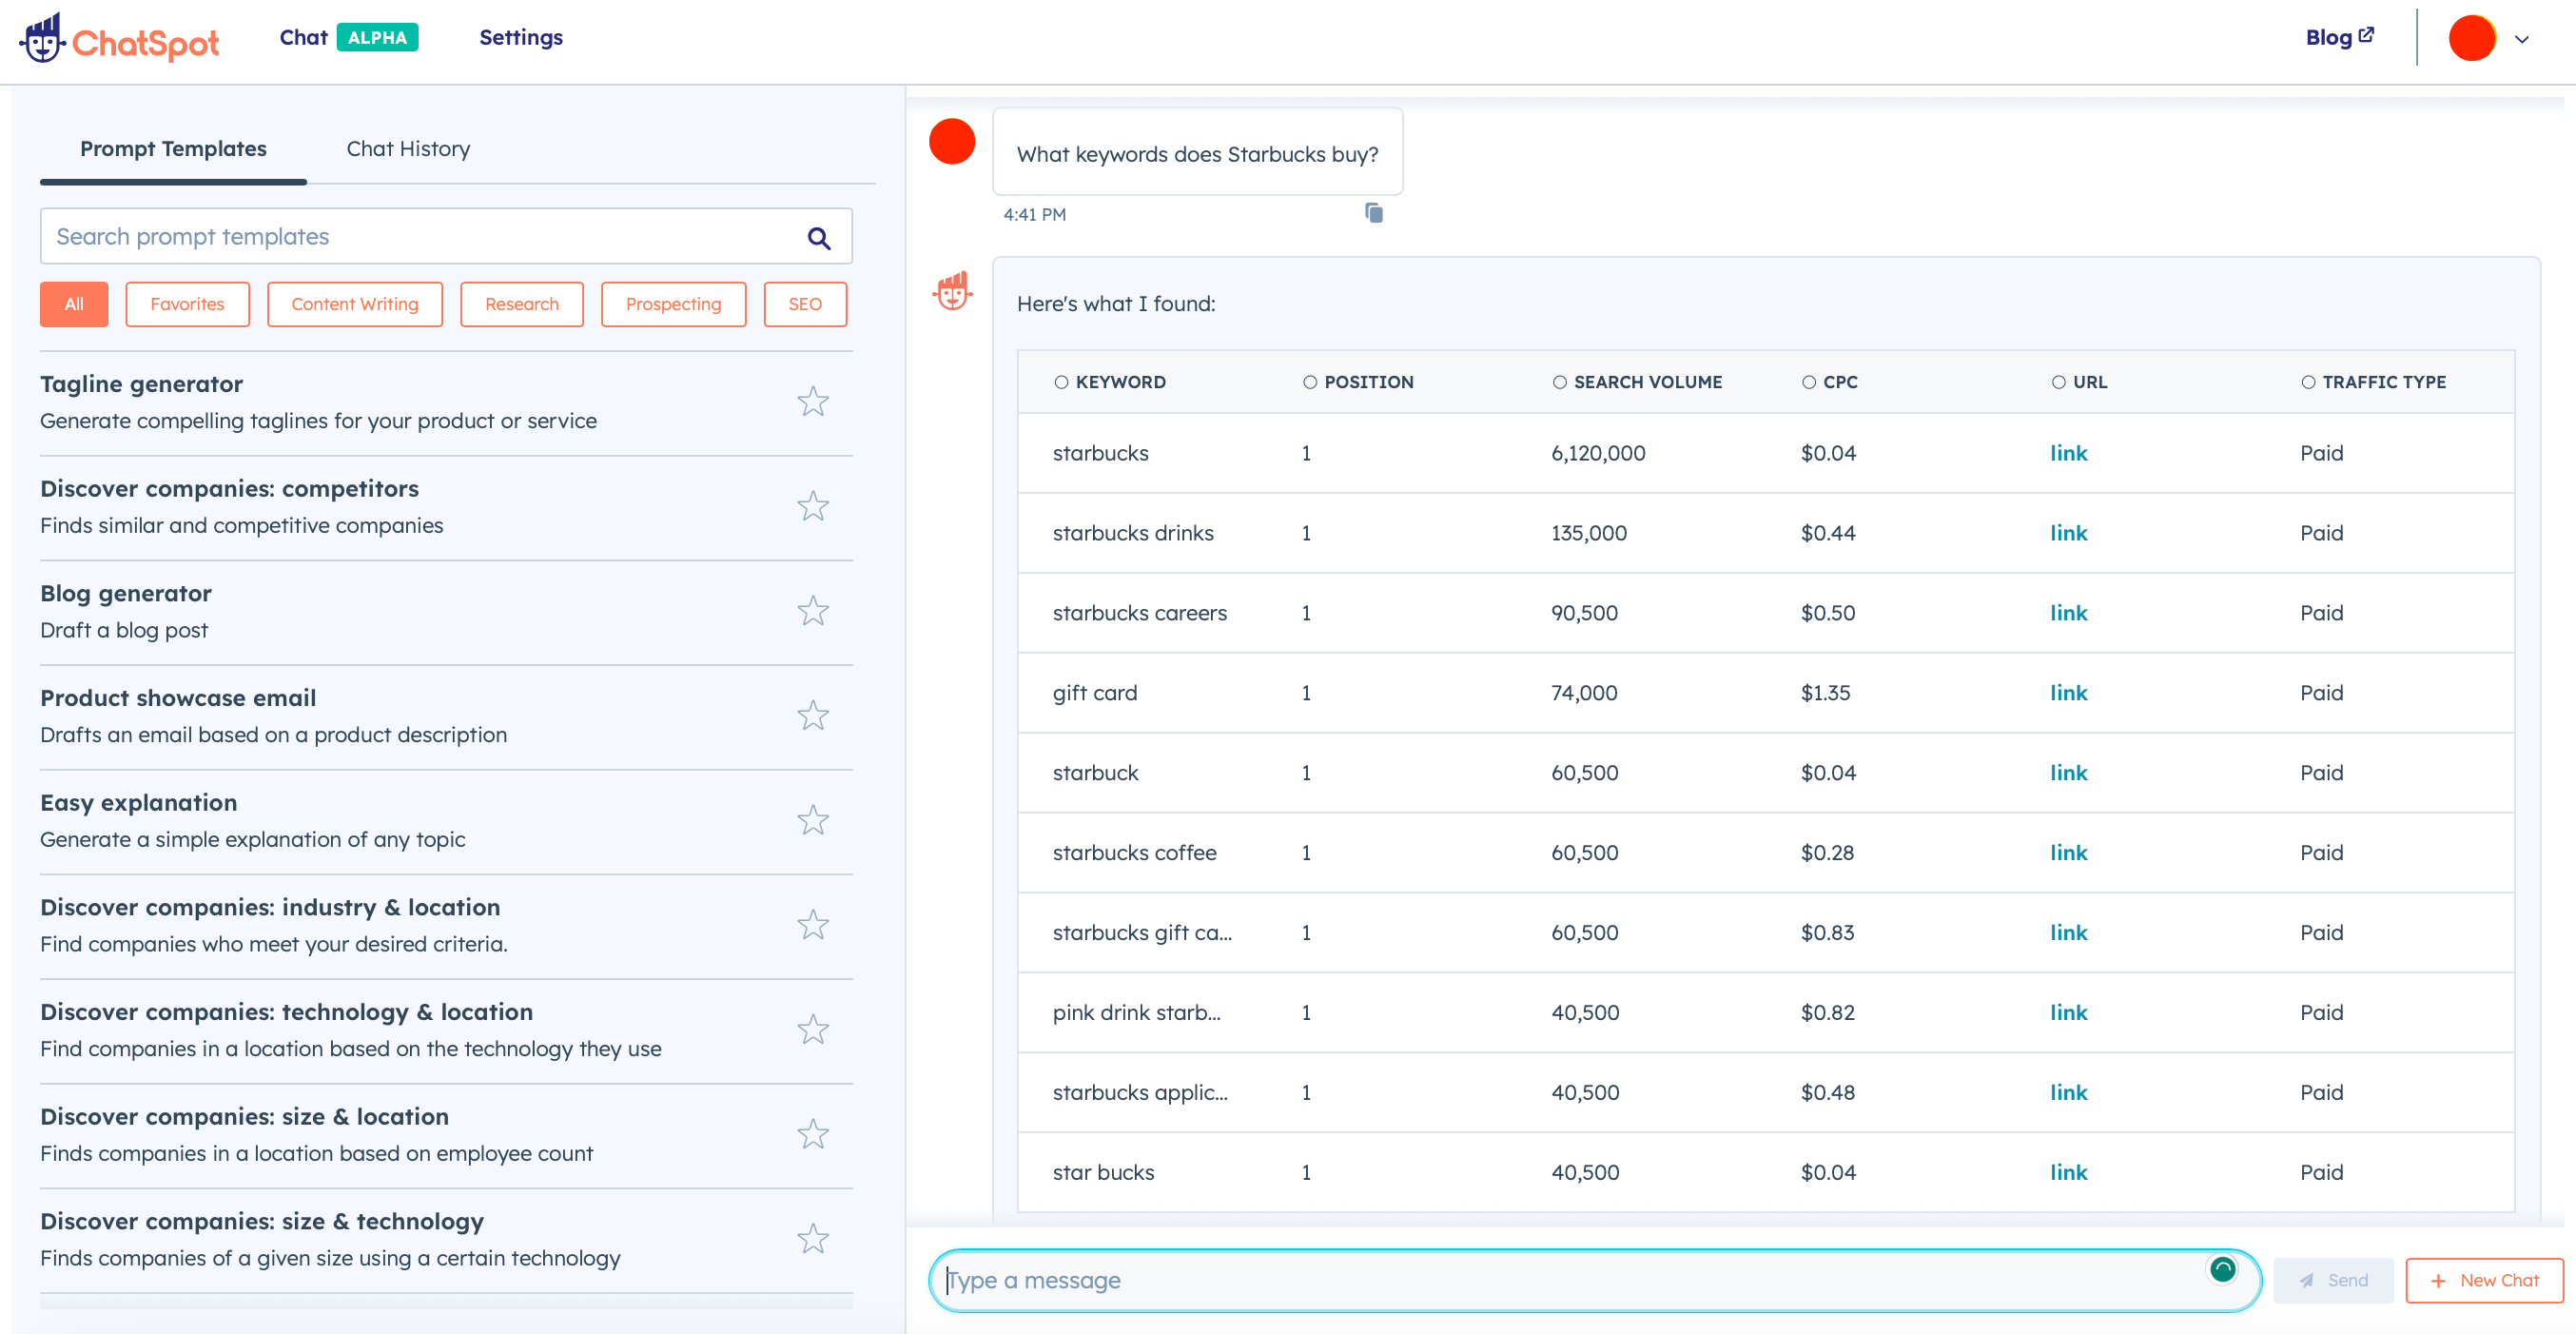Viewport: 2576px width, 1334px height.
Task: Filter templates by Research
Action: [x=522, y=304]
